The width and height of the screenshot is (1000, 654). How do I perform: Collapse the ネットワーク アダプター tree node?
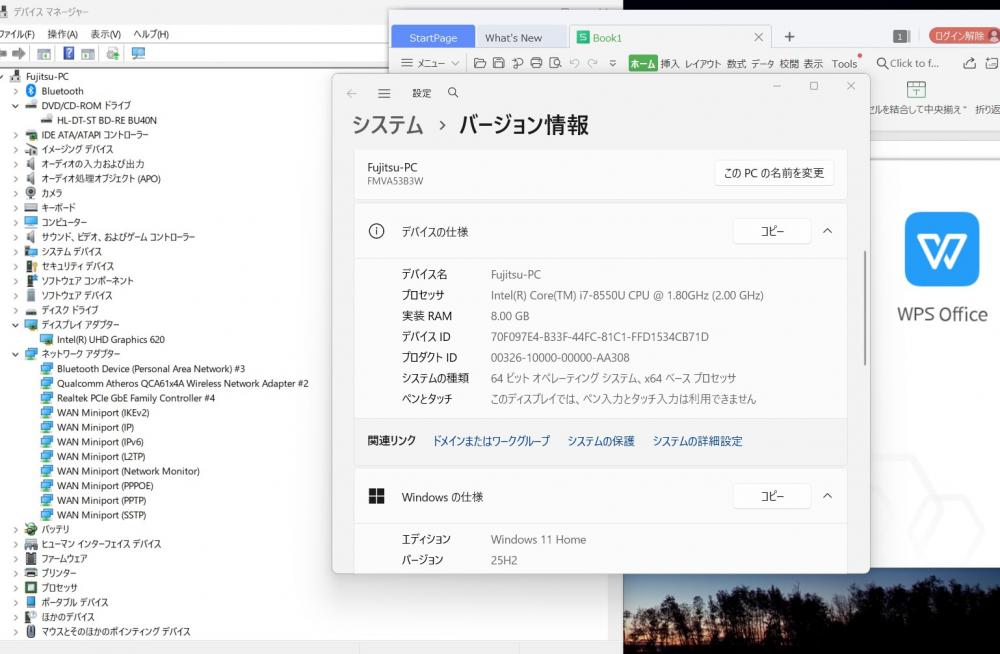[x=16, y=354]
